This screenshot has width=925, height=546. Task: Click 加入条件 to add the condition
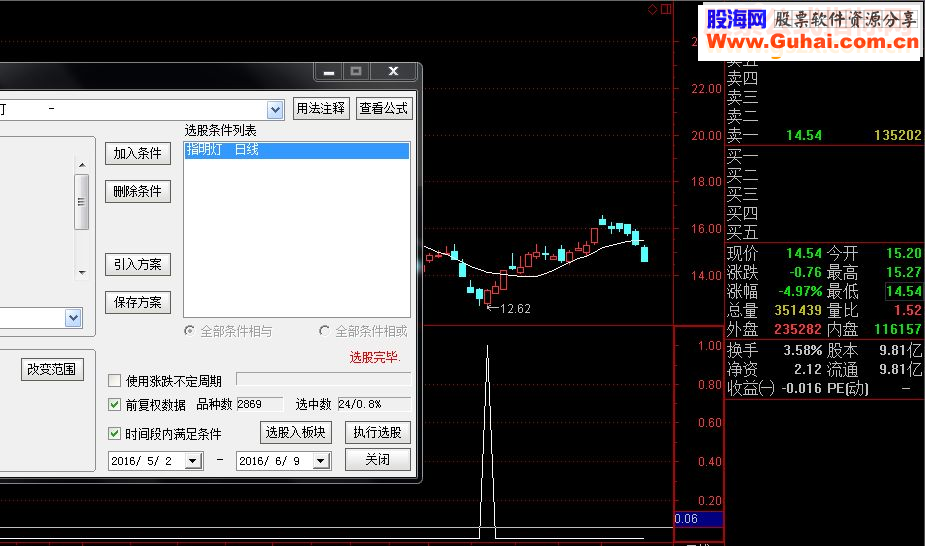coord(137,153)
